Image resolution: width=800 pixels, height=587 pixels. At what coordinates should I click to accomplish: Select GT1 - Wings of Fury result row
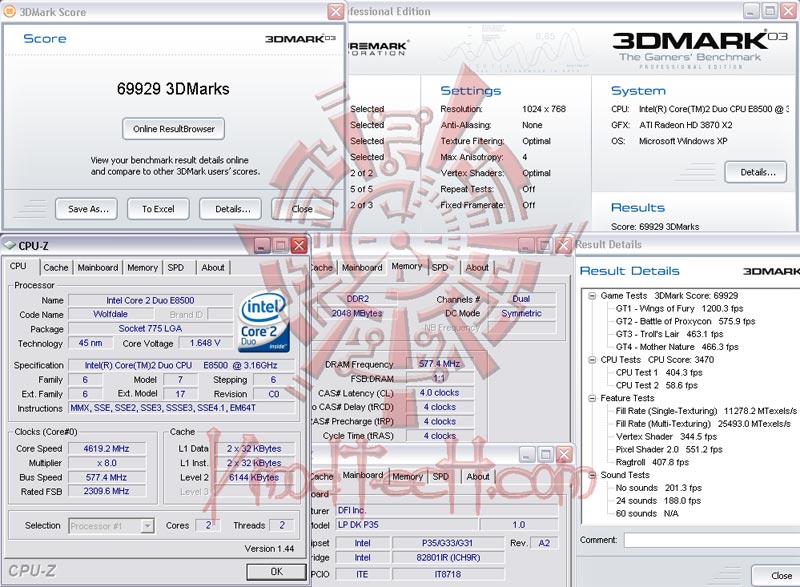(x=679, y=309)
